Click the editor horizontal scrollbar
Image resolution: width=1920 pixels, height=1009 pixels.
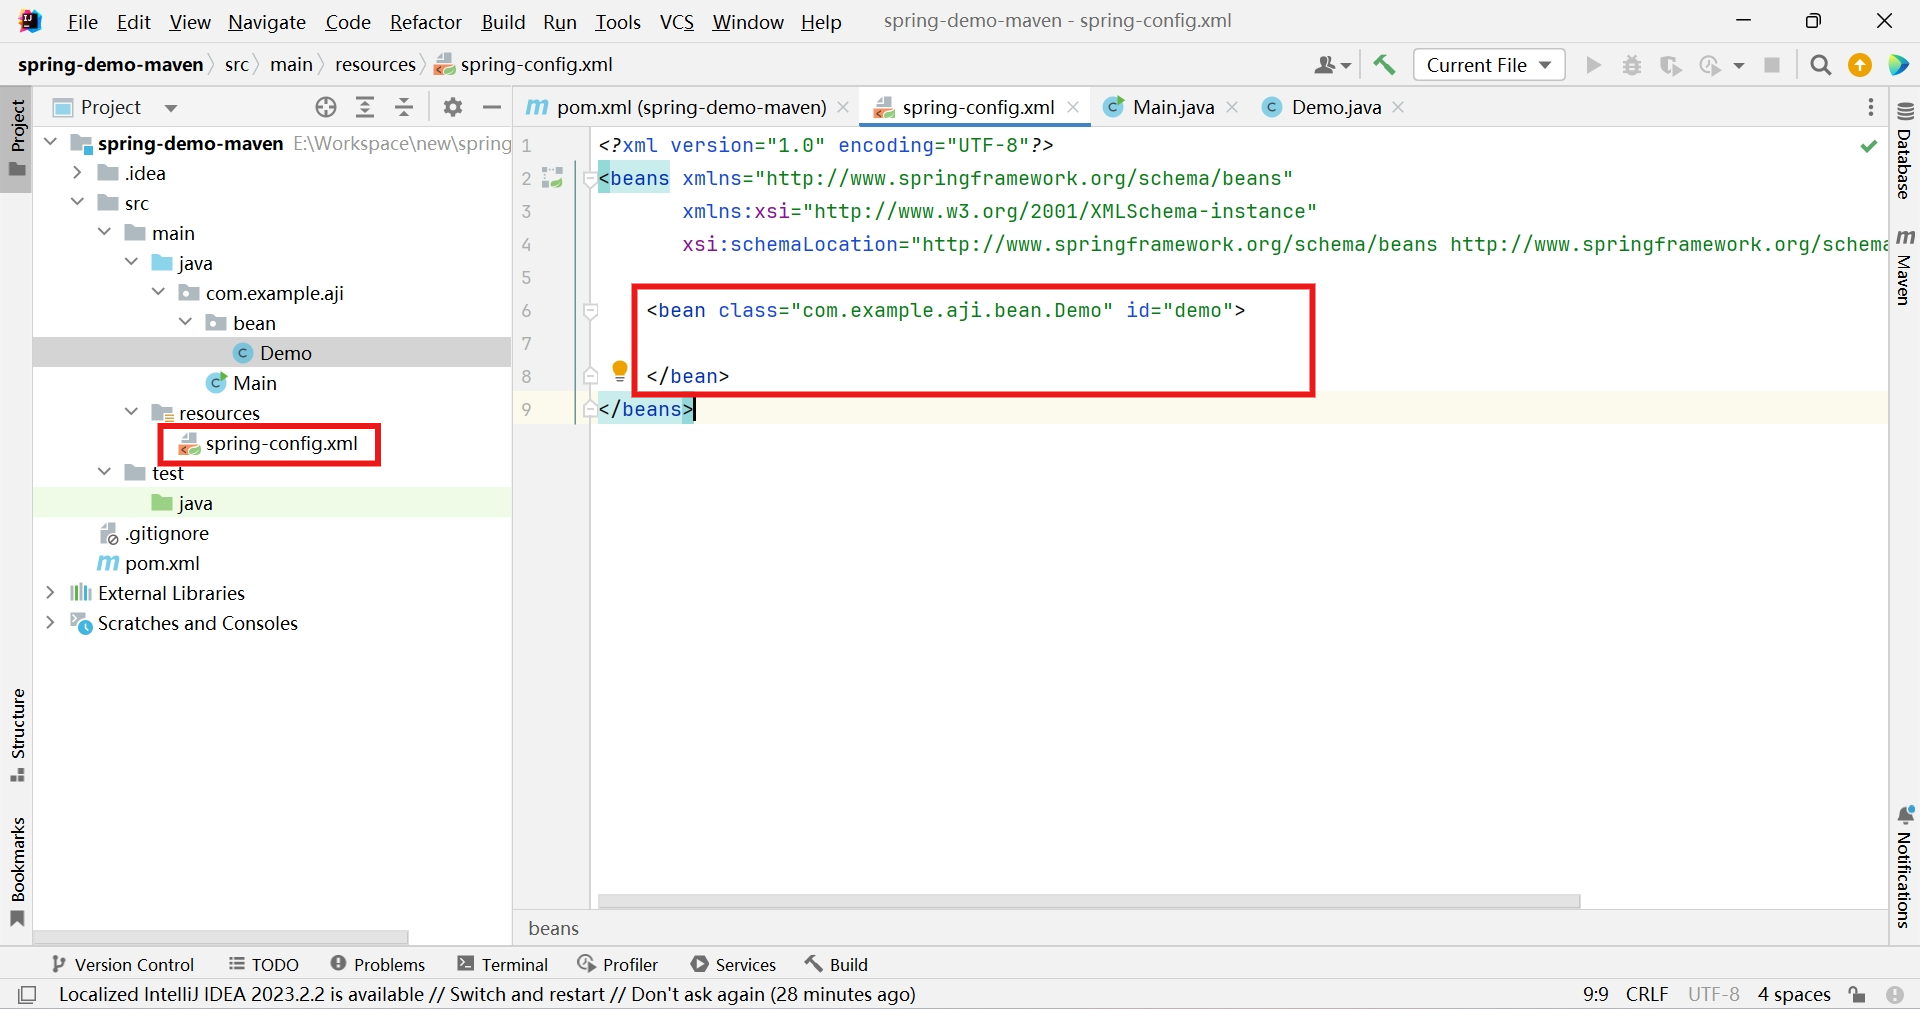(1089, 901)
